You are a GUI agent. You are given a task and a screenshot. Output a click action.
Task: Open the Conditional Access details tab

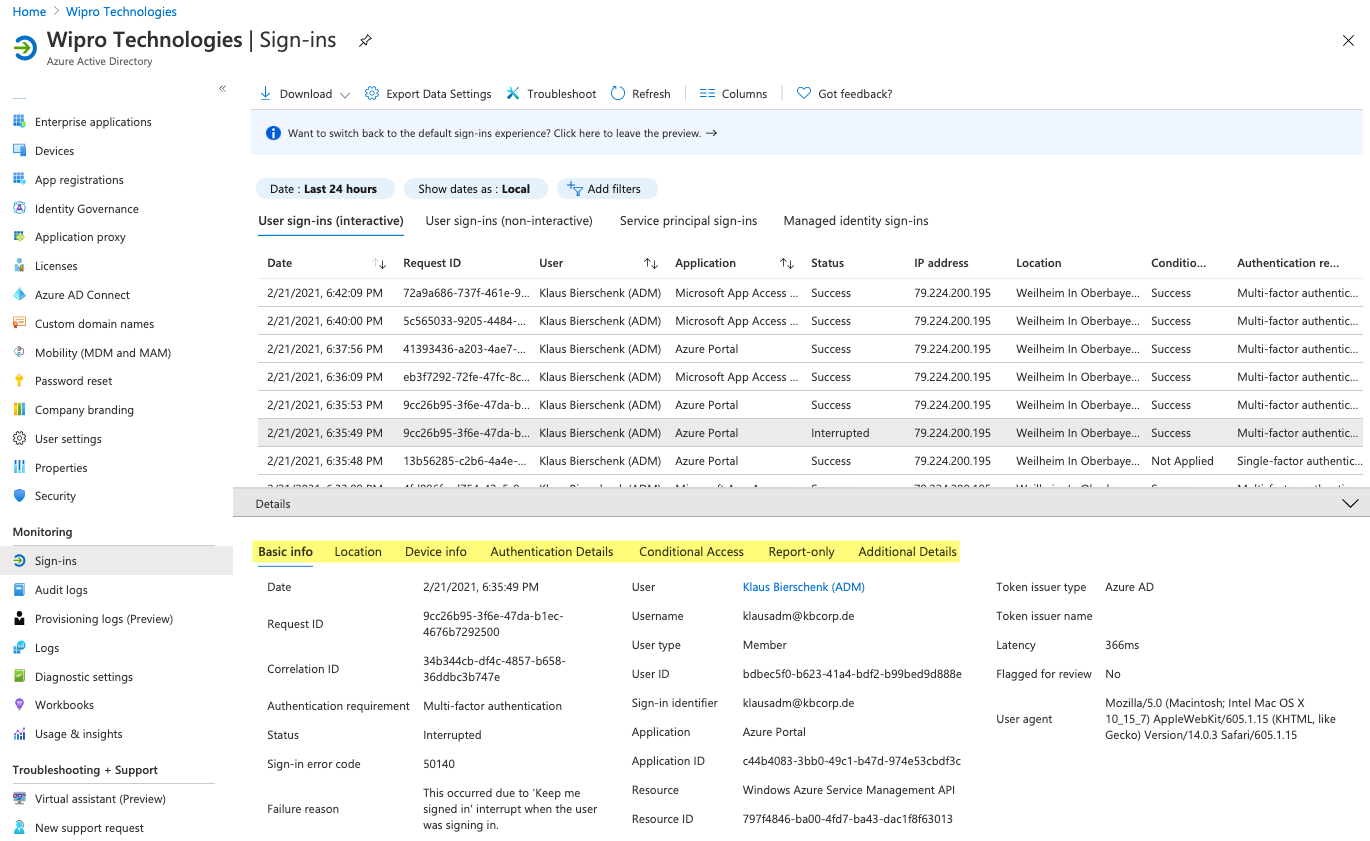(x=690, y=551)
